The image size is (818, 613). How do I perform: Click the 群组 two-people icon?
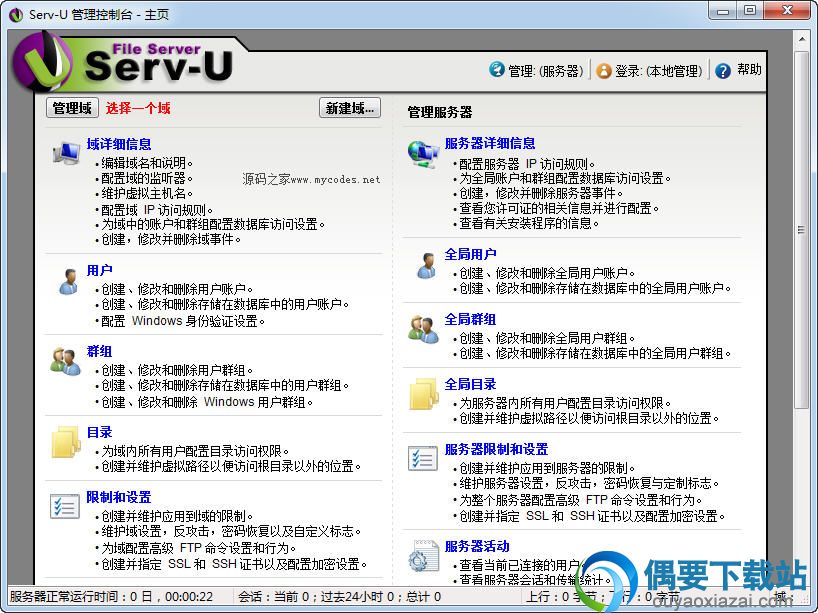tap(65, 361)
